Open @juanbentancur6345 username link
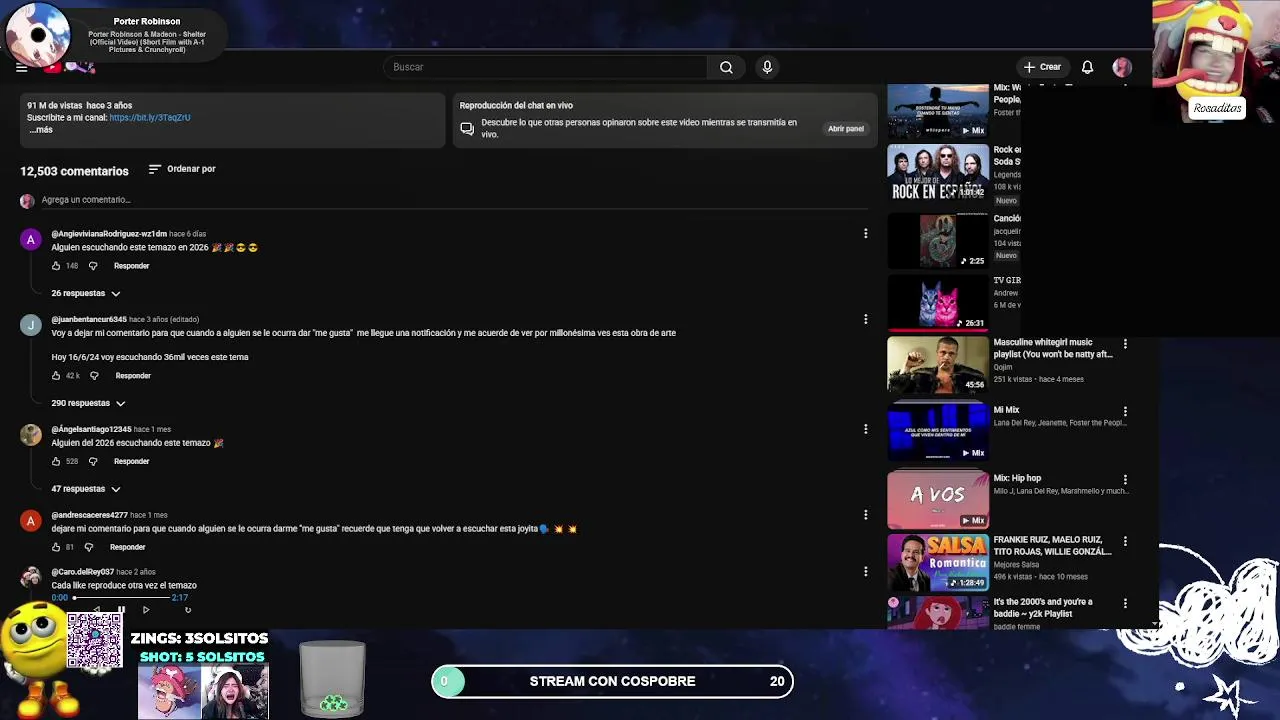 coord(89,320)
